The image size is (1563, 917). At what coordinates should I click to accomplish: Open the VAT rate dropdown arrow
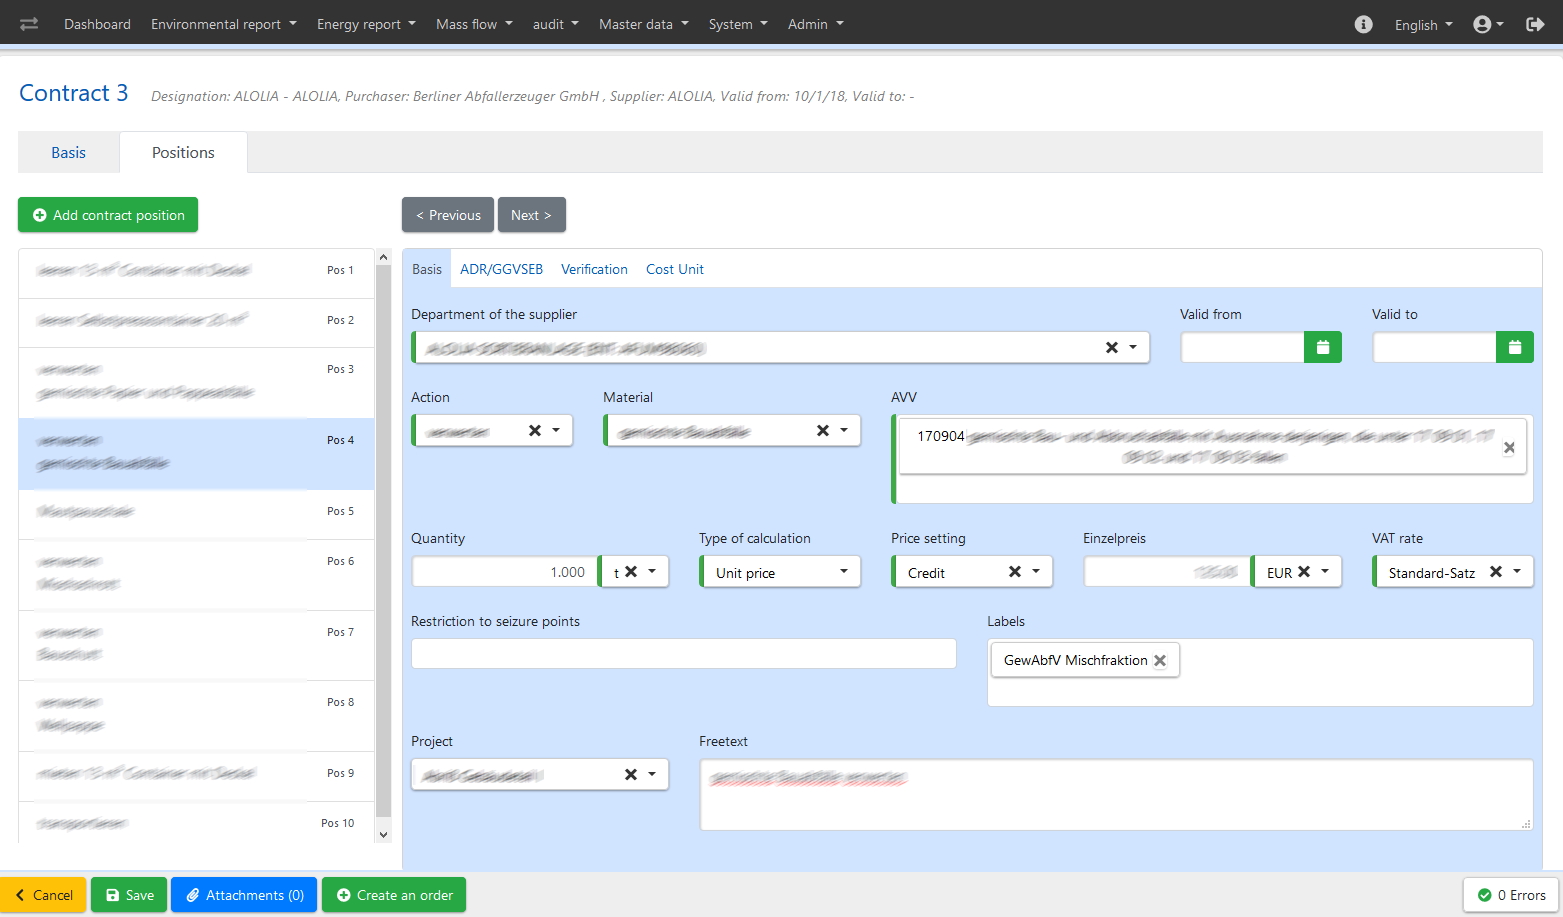(1517, 572)
